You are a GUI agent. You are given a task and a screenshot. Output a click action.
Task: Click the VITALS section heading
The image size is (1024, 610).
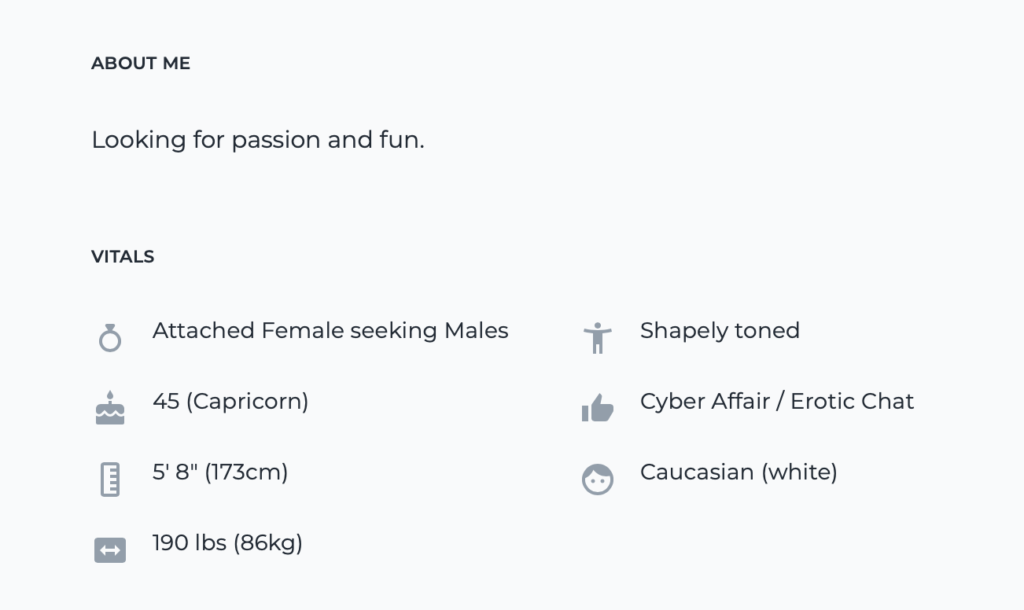[123, 257]
